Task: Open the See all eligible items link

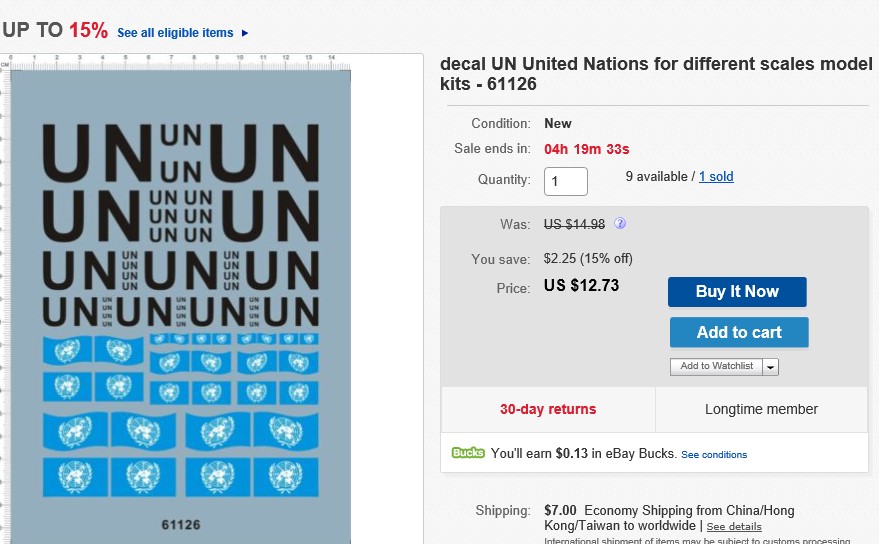Action: click(175, 33)
